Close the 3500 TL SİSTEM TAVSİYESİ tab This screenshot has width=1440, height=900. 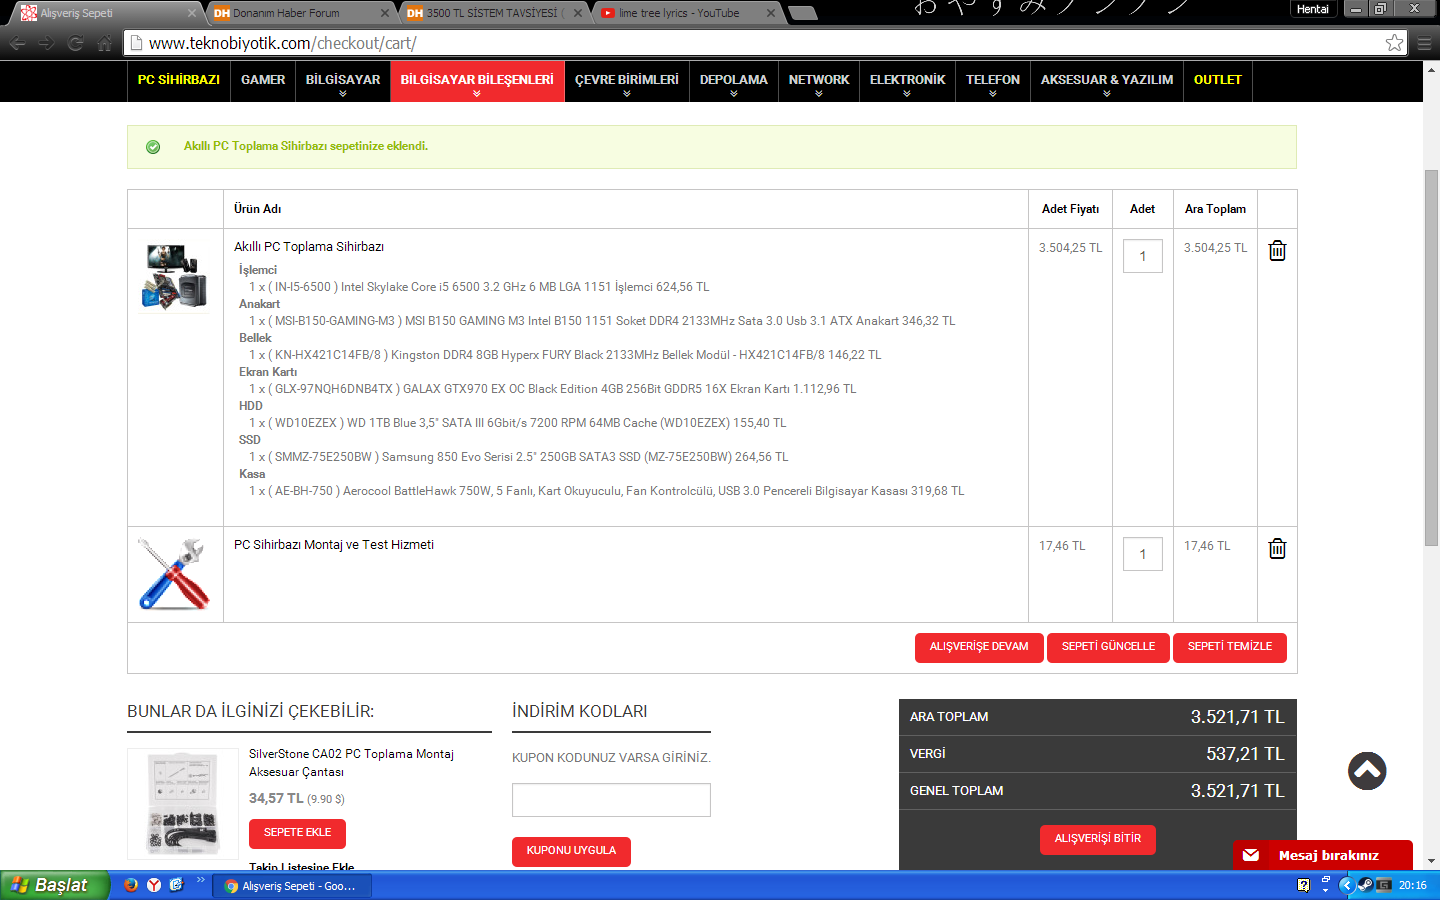pyautogui.click(x=577, y=13)
